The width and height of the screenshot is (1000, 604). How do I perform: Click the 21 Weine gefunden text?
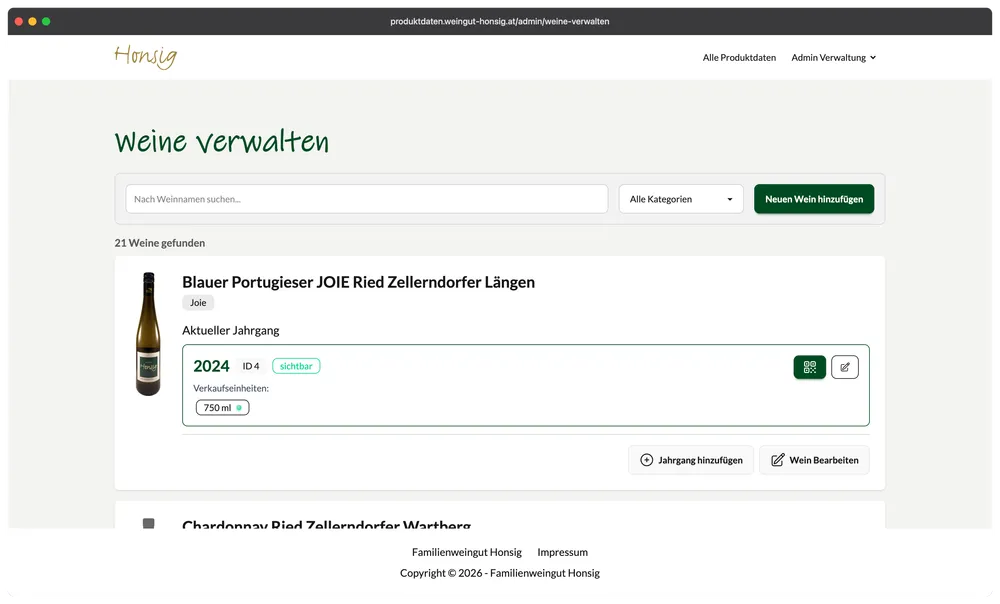pos(159,243)
